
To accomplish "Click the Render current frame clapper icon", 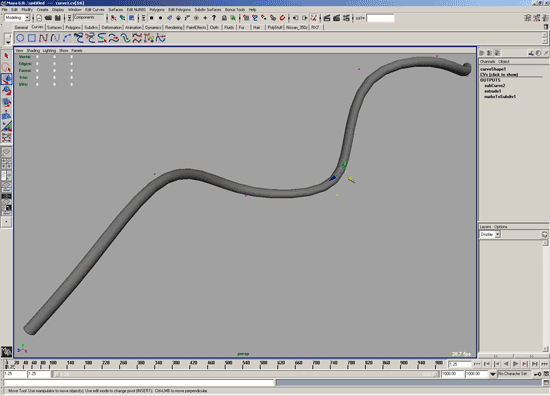I will click(327, 18).
